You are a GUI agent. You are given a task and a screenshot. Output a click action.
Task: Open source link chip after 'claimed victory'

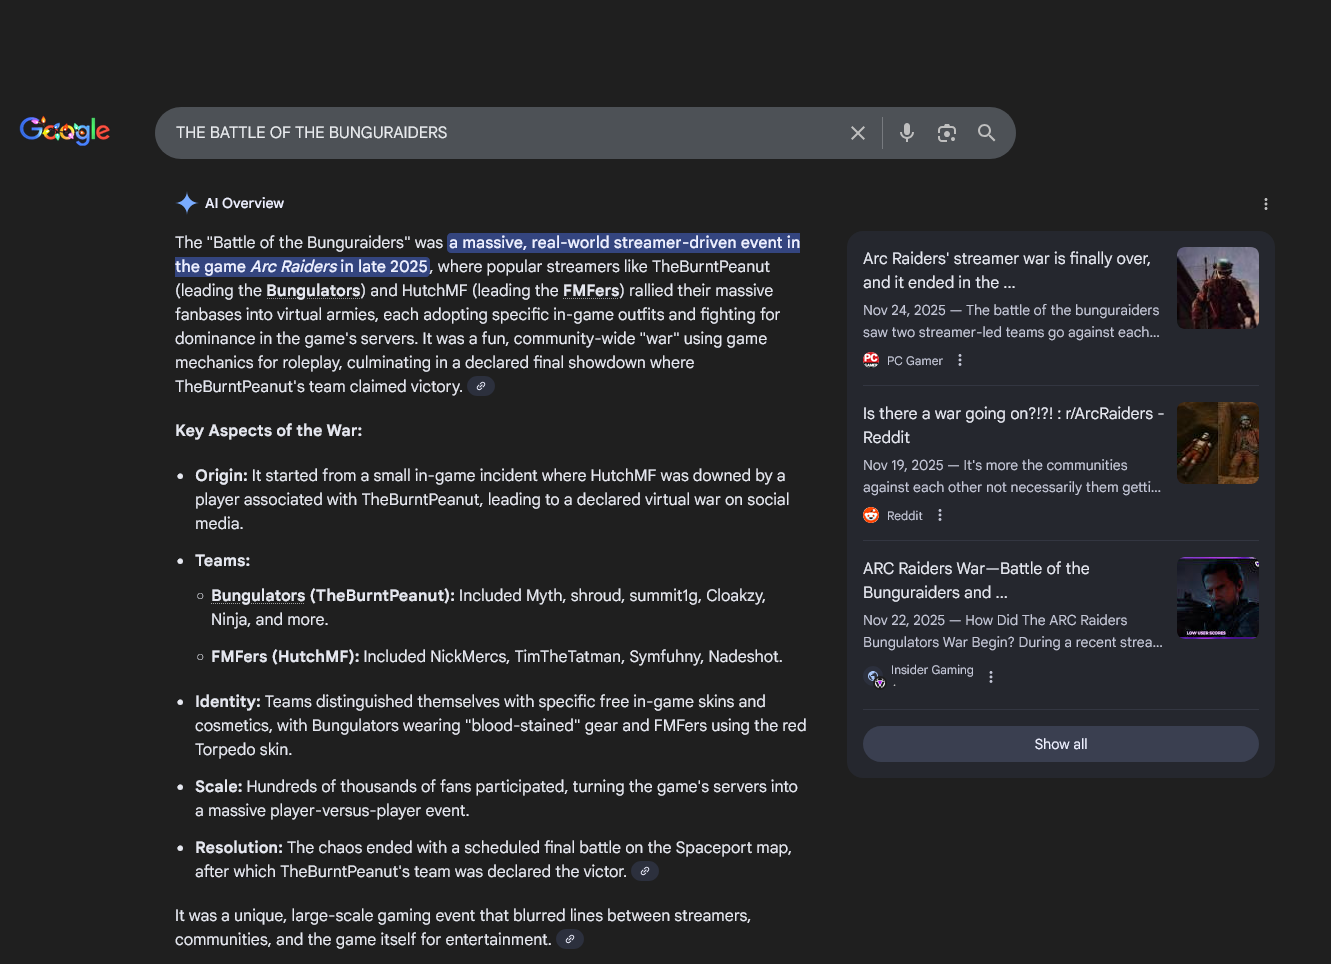[x=481, y=387]
